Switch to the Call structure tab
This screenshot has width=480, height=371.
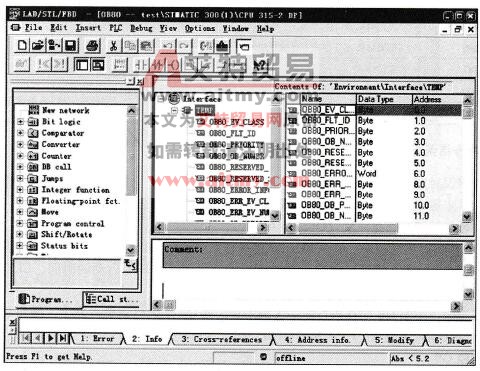point(112,299)
